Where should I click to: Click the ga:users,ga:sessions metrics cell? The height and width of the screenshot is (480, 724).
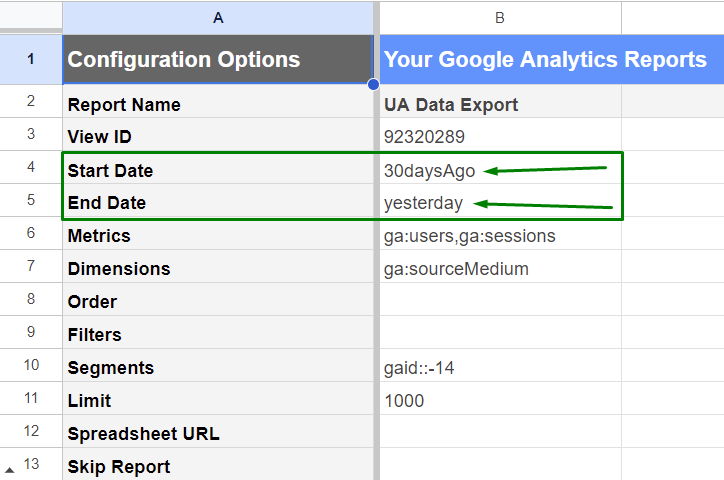(x=500, y=234)
